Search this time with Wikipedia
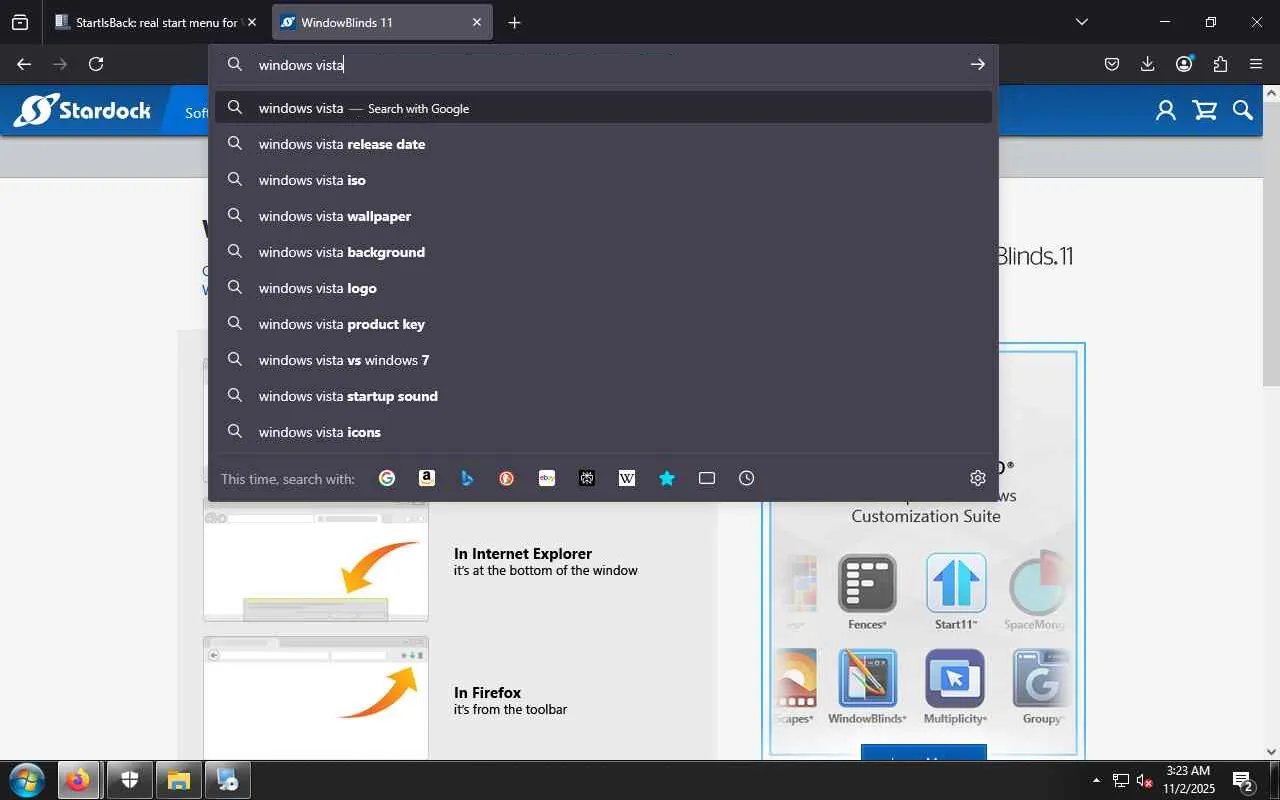 627,478
